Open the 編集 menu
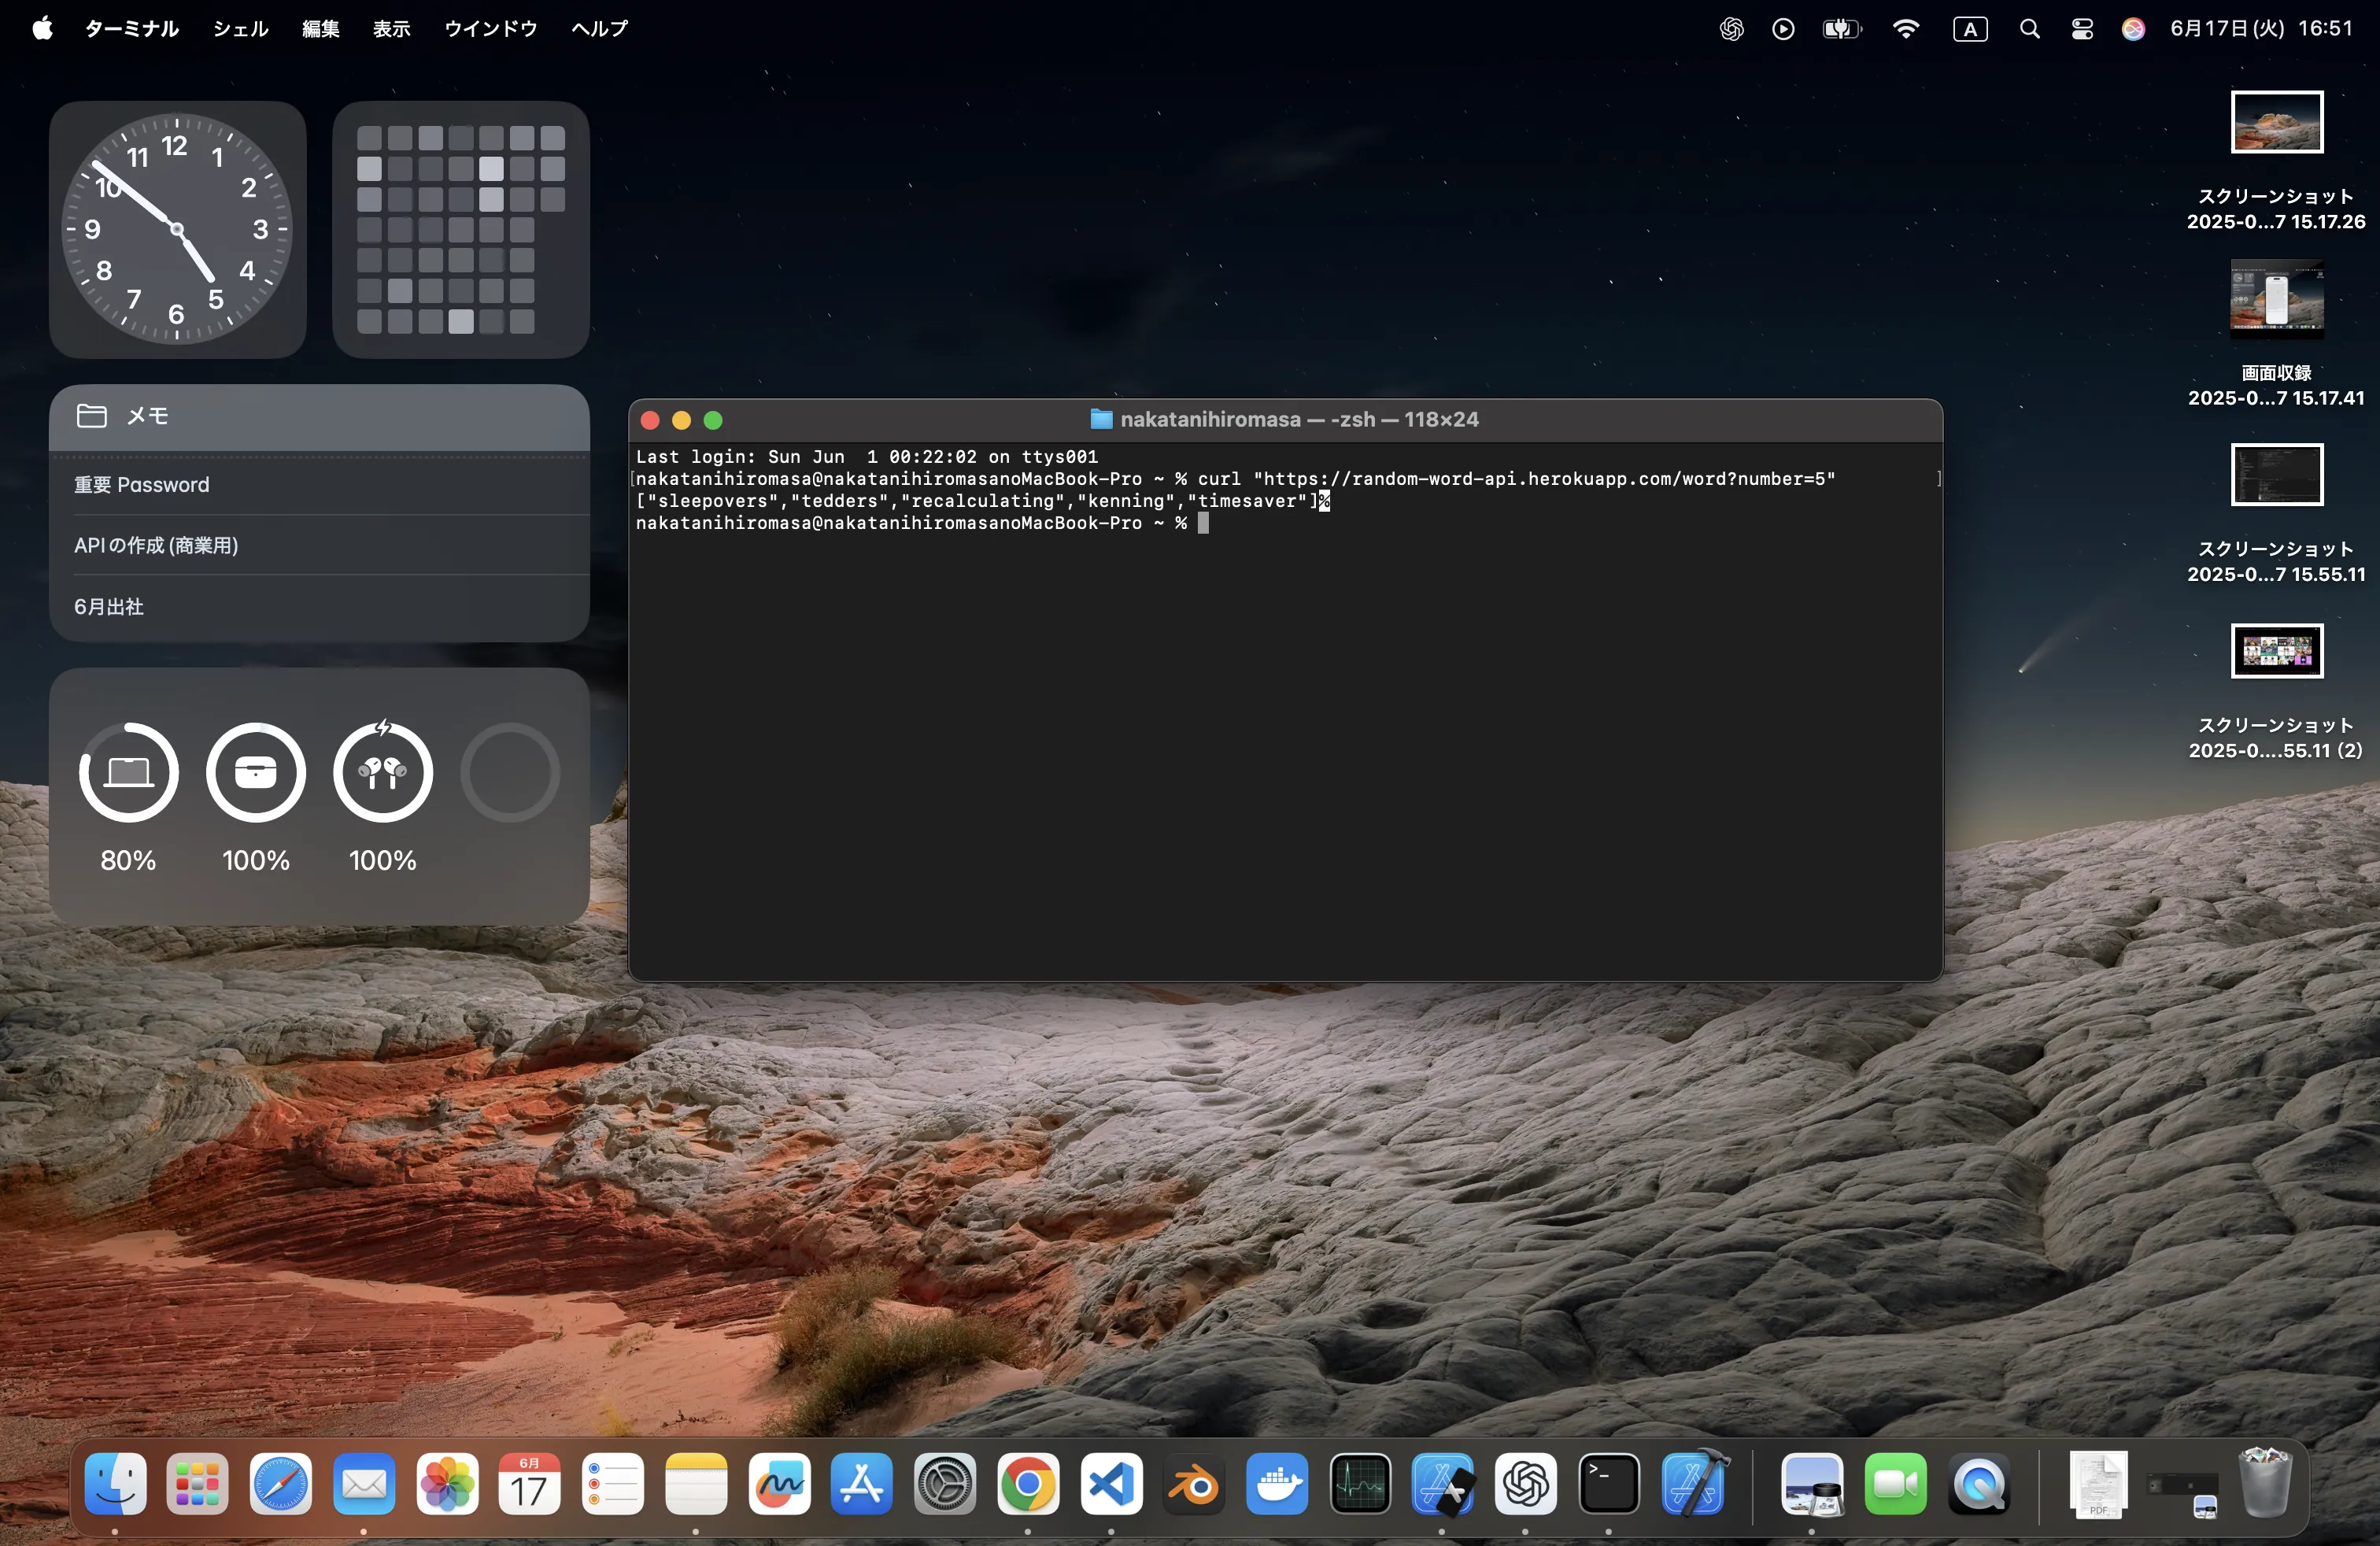 coord(320,29)
